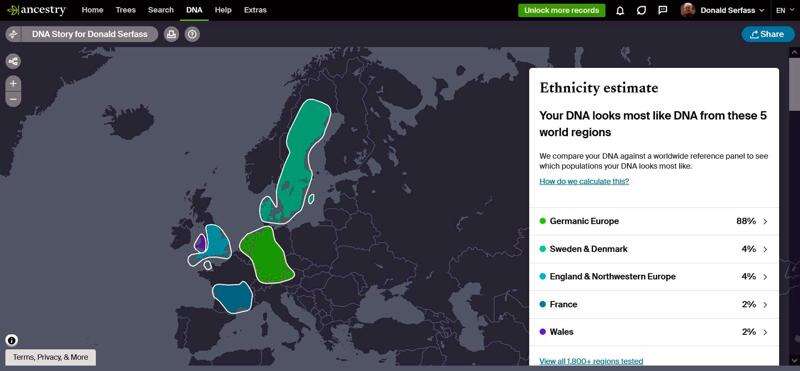Screen dimensions: 800x371
Task: Click the map info icon
Action: 12,340
